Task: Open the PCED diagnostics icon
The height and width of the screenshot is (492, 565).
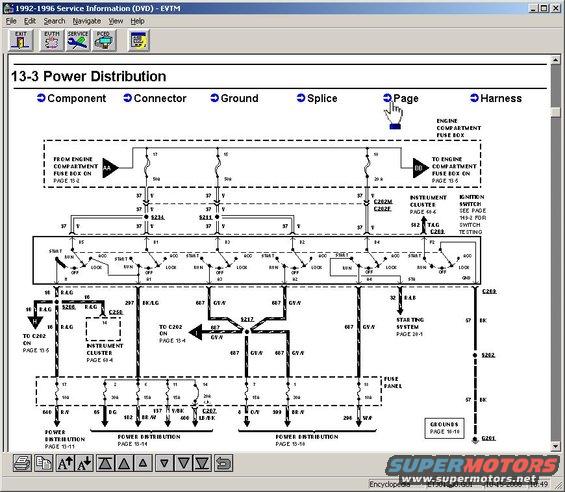Action: point(104,40)
